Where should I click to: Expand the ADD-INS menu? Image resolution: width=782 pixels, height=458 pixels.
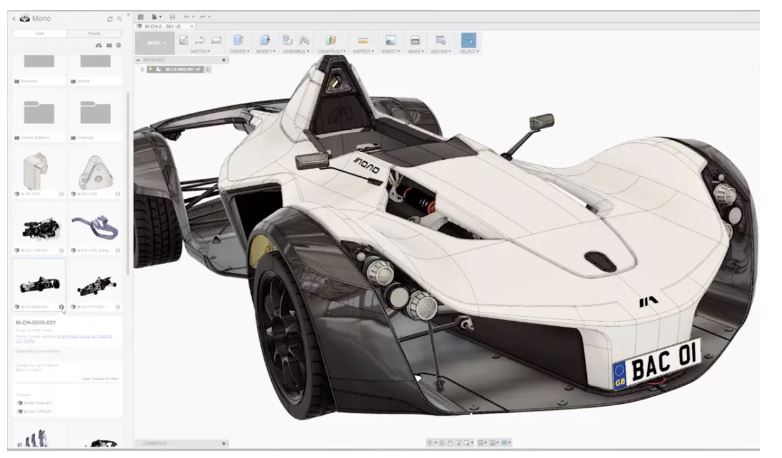tap(440, 51)
